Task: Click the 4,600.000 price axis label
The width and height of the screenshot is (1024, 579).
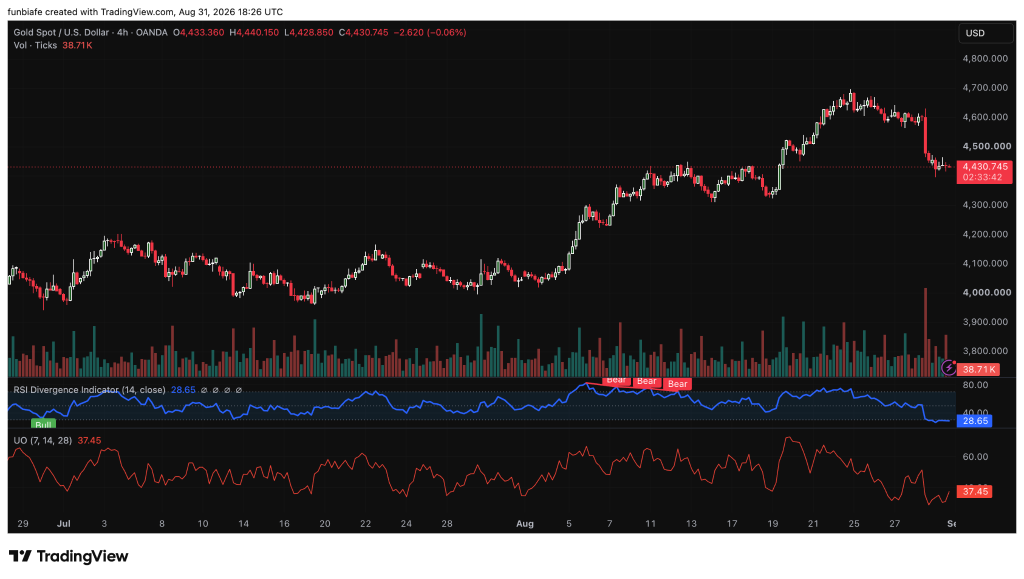Action: [985, 117]
